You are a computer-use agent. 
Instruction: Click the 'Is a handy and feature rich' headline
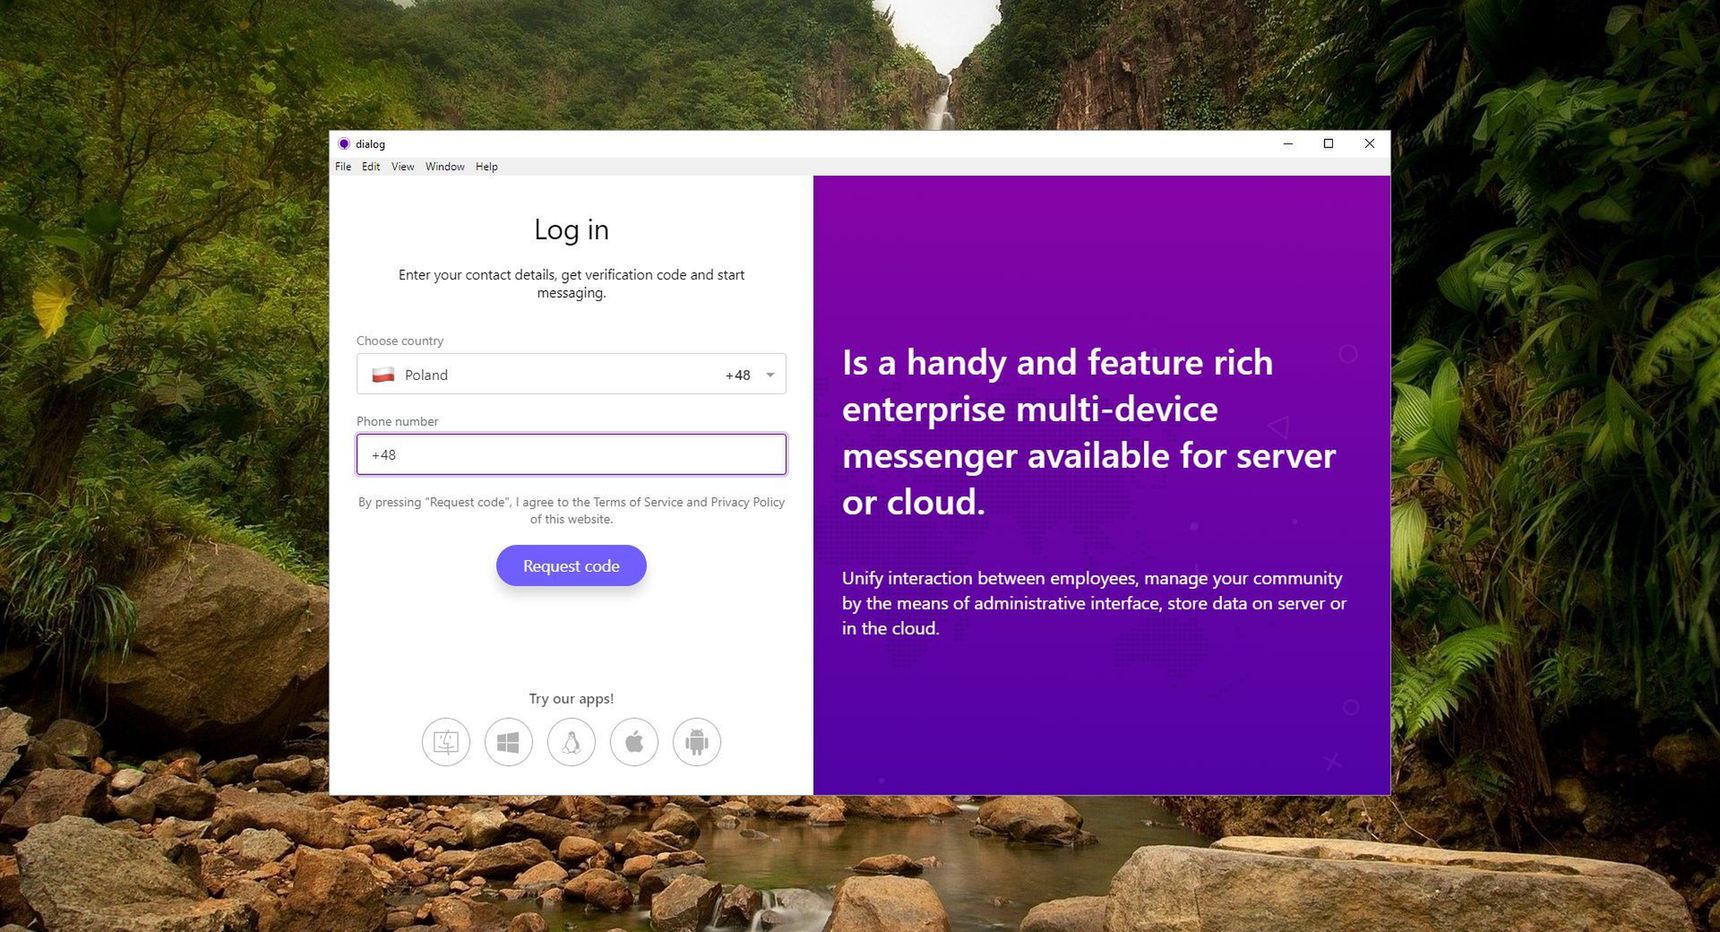(1089, 432)
